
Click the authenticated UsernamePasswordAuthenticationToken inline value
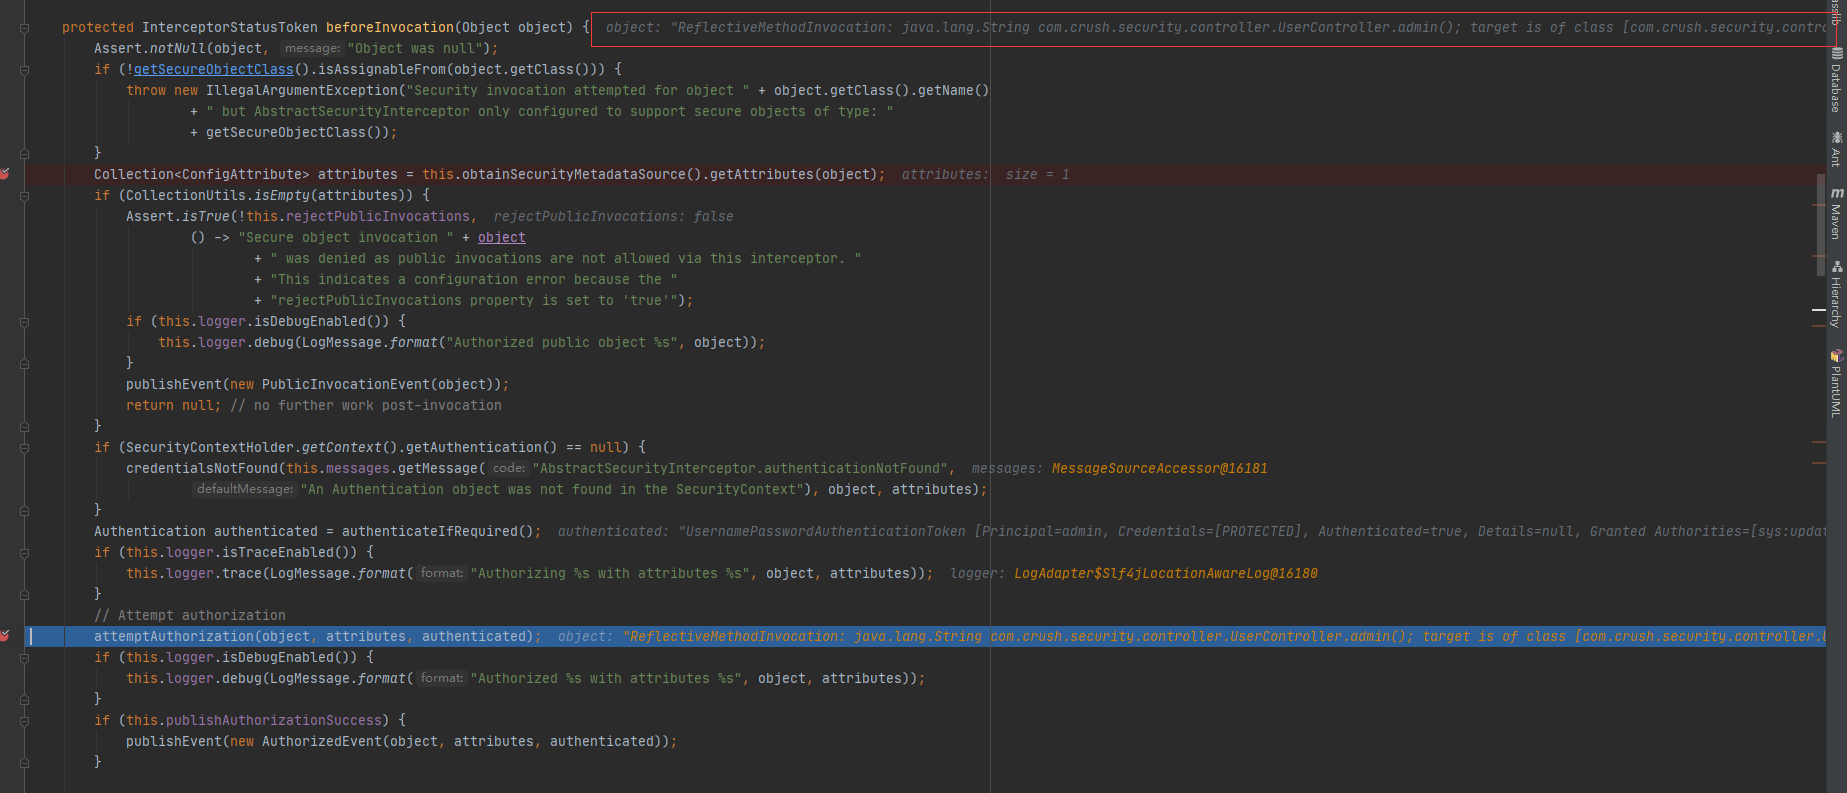pyautogui.click(x=1192, y=531)
